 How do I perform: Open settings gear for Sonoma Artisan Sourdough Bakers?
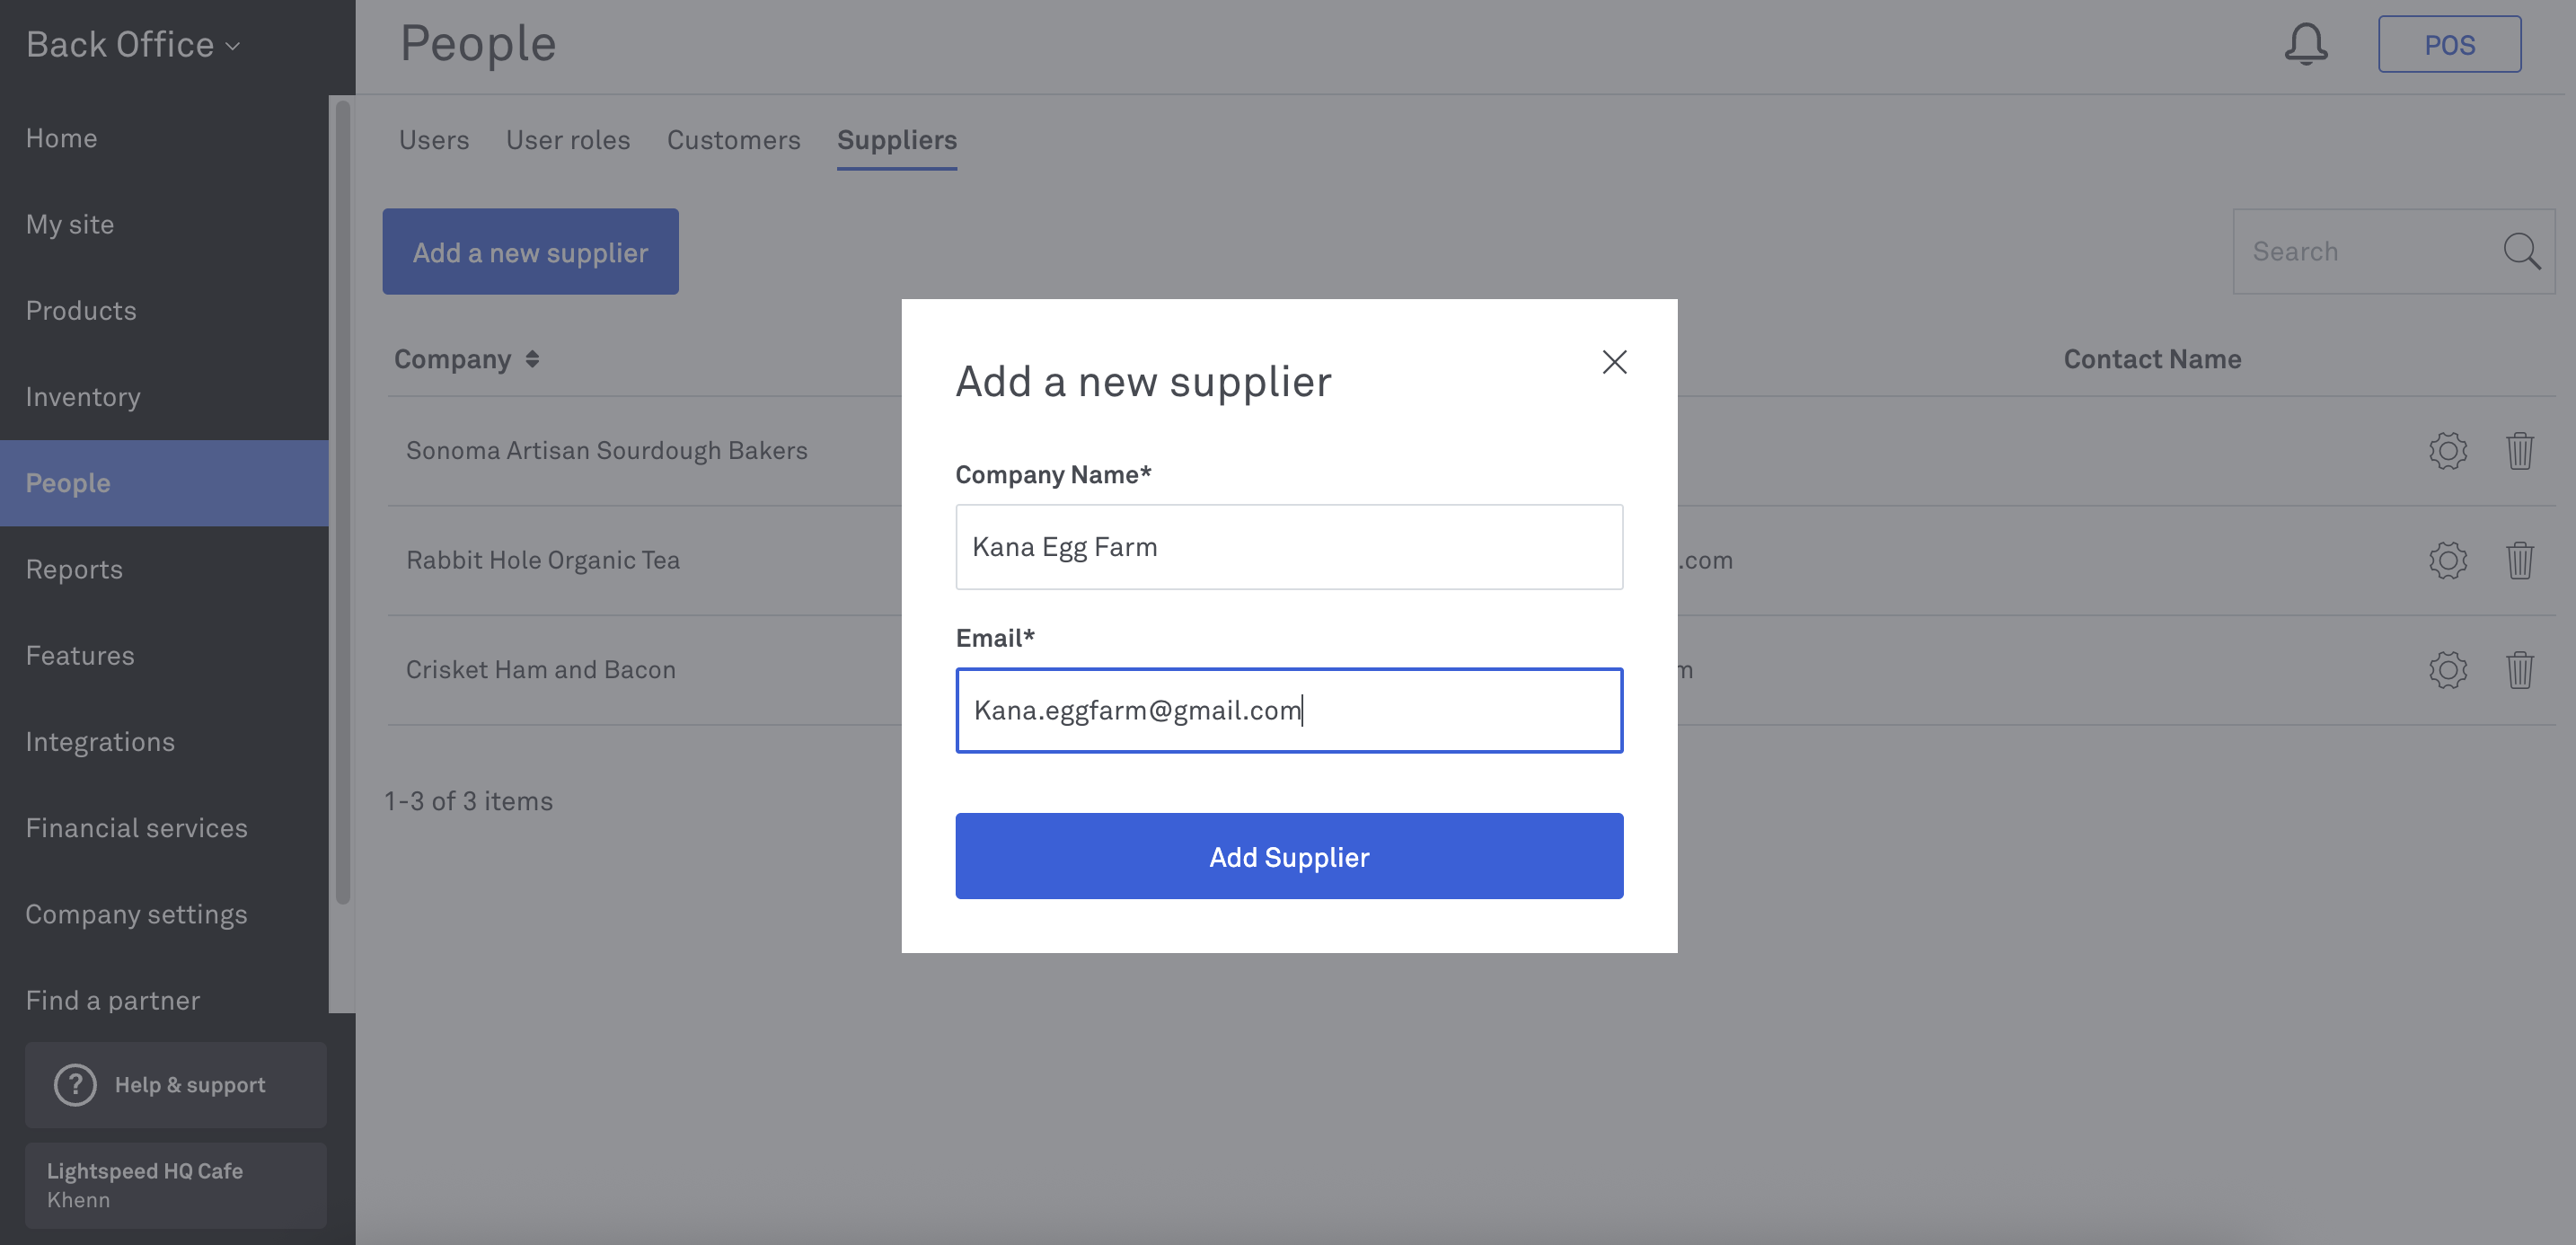point(2448,451)
